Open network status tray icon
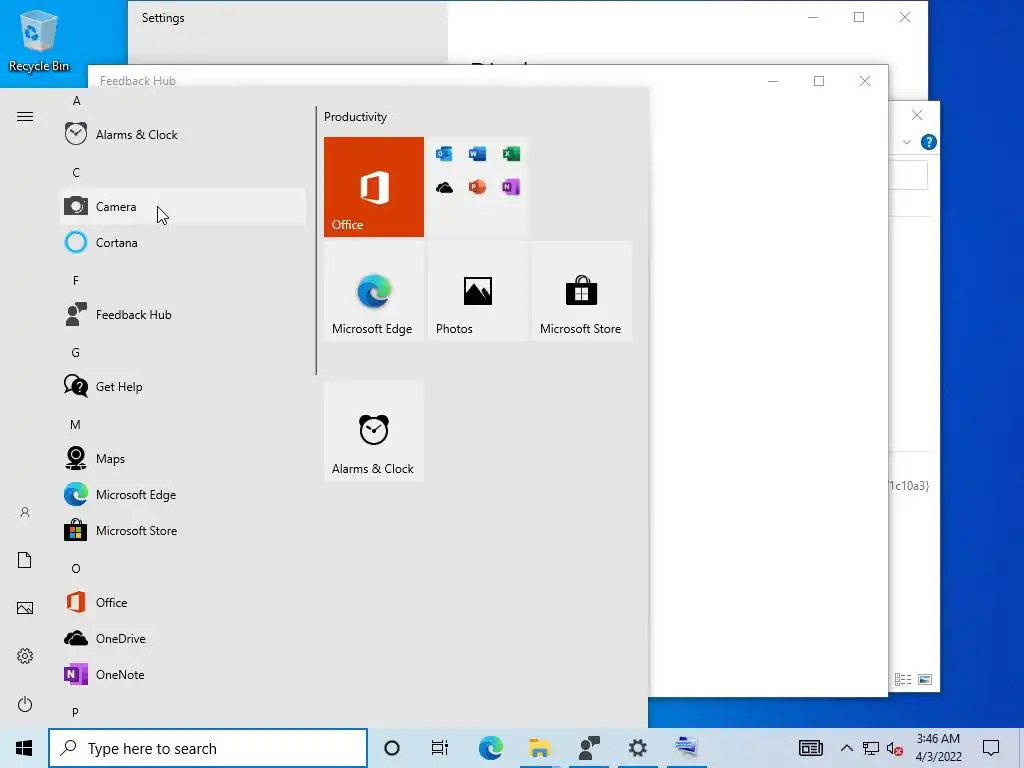The width and height of the screenshot is (1024, 768). pos(871,748)
